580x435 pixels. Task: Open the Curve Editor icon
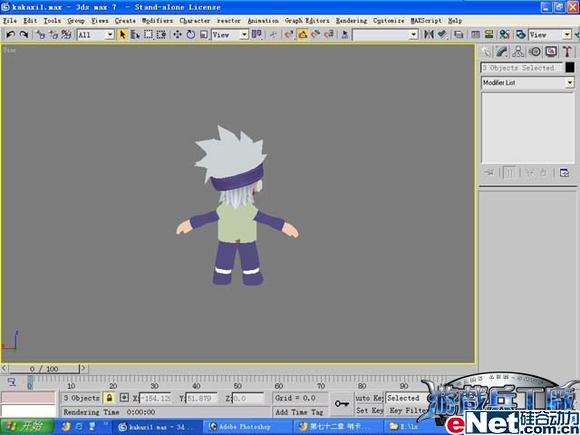(x=476, y=34)
